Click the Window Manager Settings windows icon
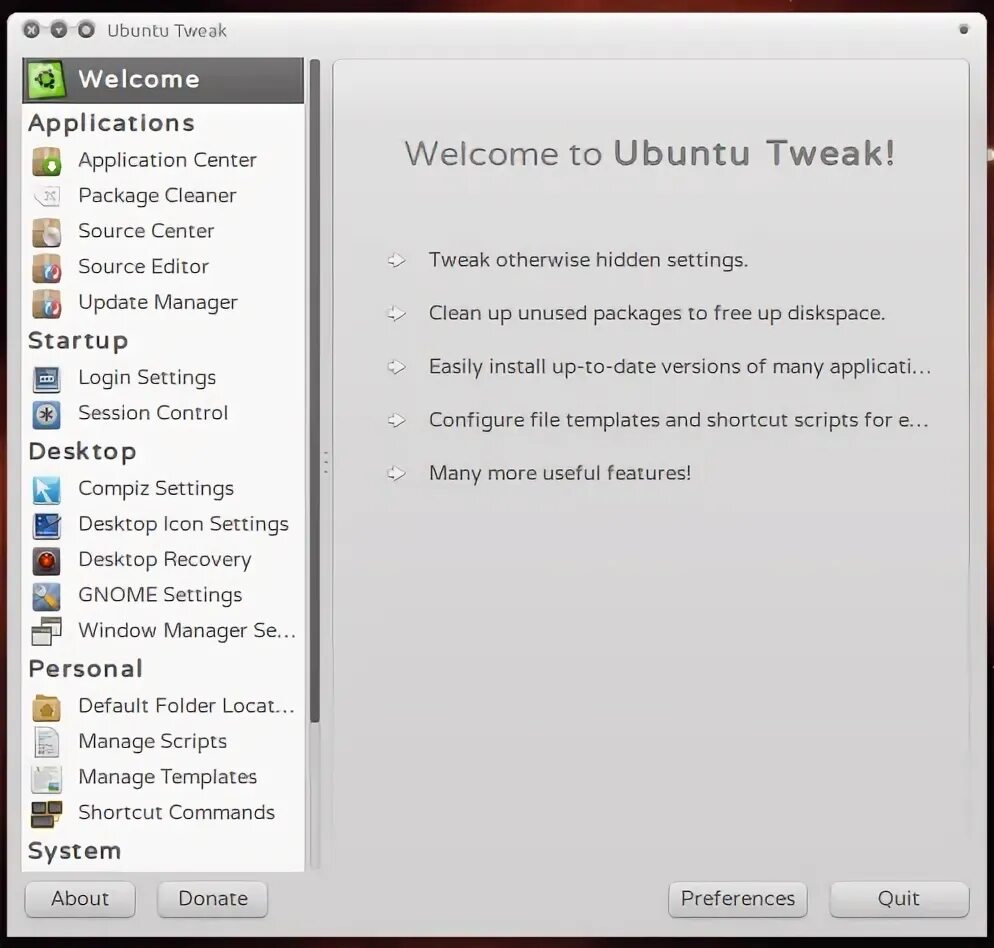The image size is (994, 948). [46, 632]
